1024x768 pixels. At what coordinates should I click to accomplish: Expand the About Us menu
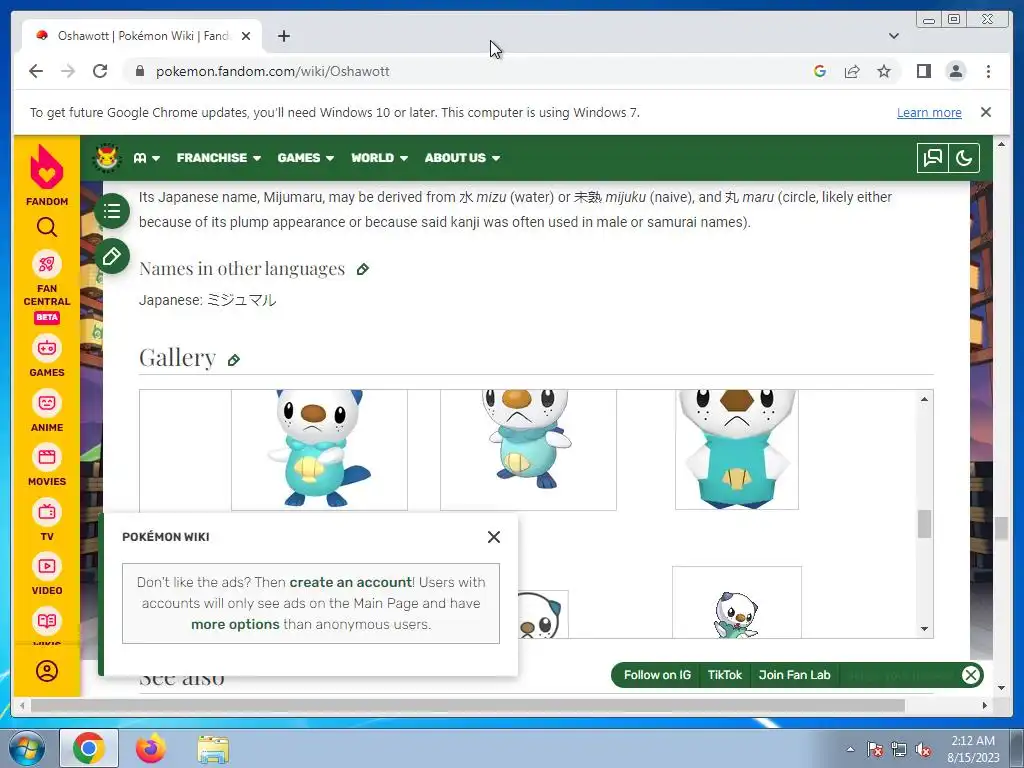click(x=462, y=158)
